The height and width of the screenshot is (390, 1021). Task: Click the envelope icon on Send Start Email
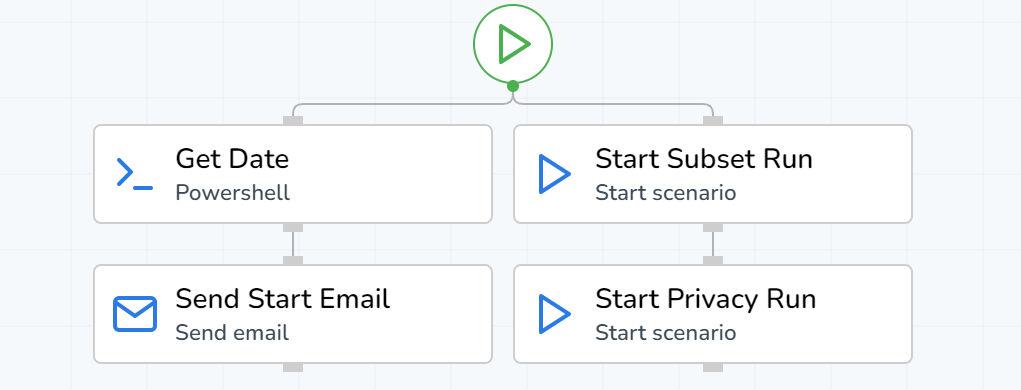coord(135,314)
